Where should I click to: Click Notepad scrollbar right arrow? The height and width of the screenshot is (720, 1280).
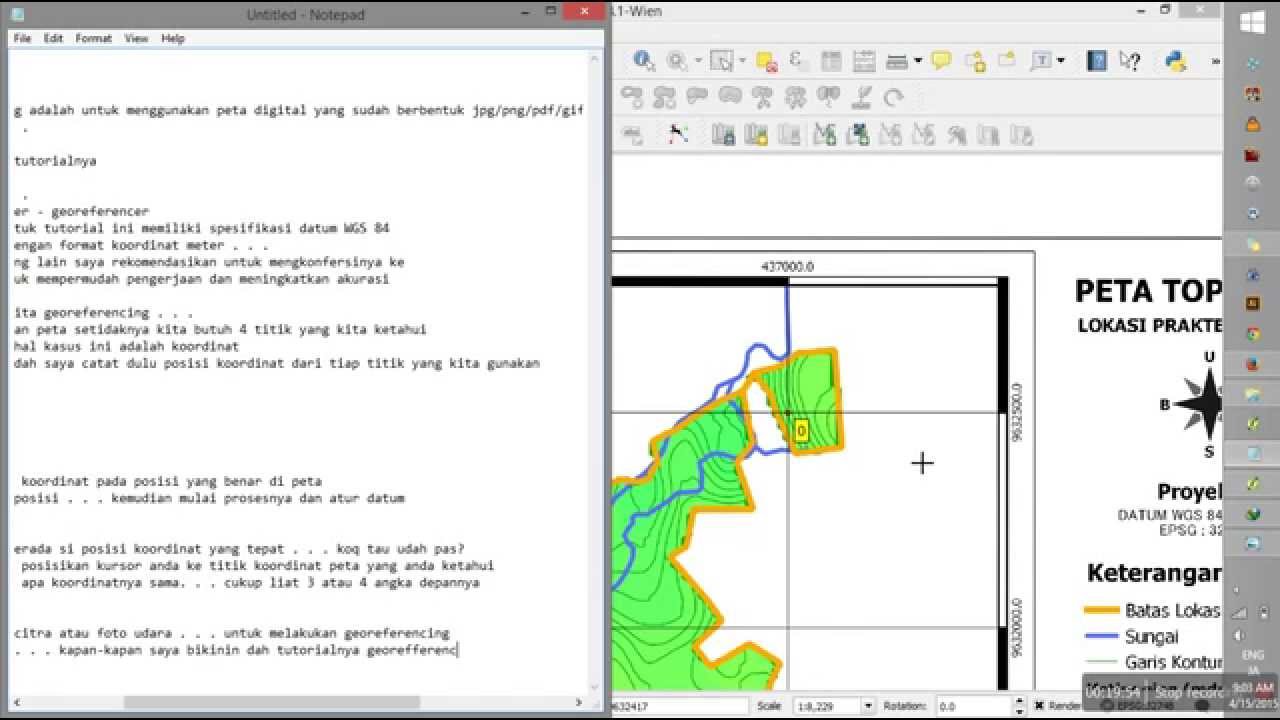[579, 703]
